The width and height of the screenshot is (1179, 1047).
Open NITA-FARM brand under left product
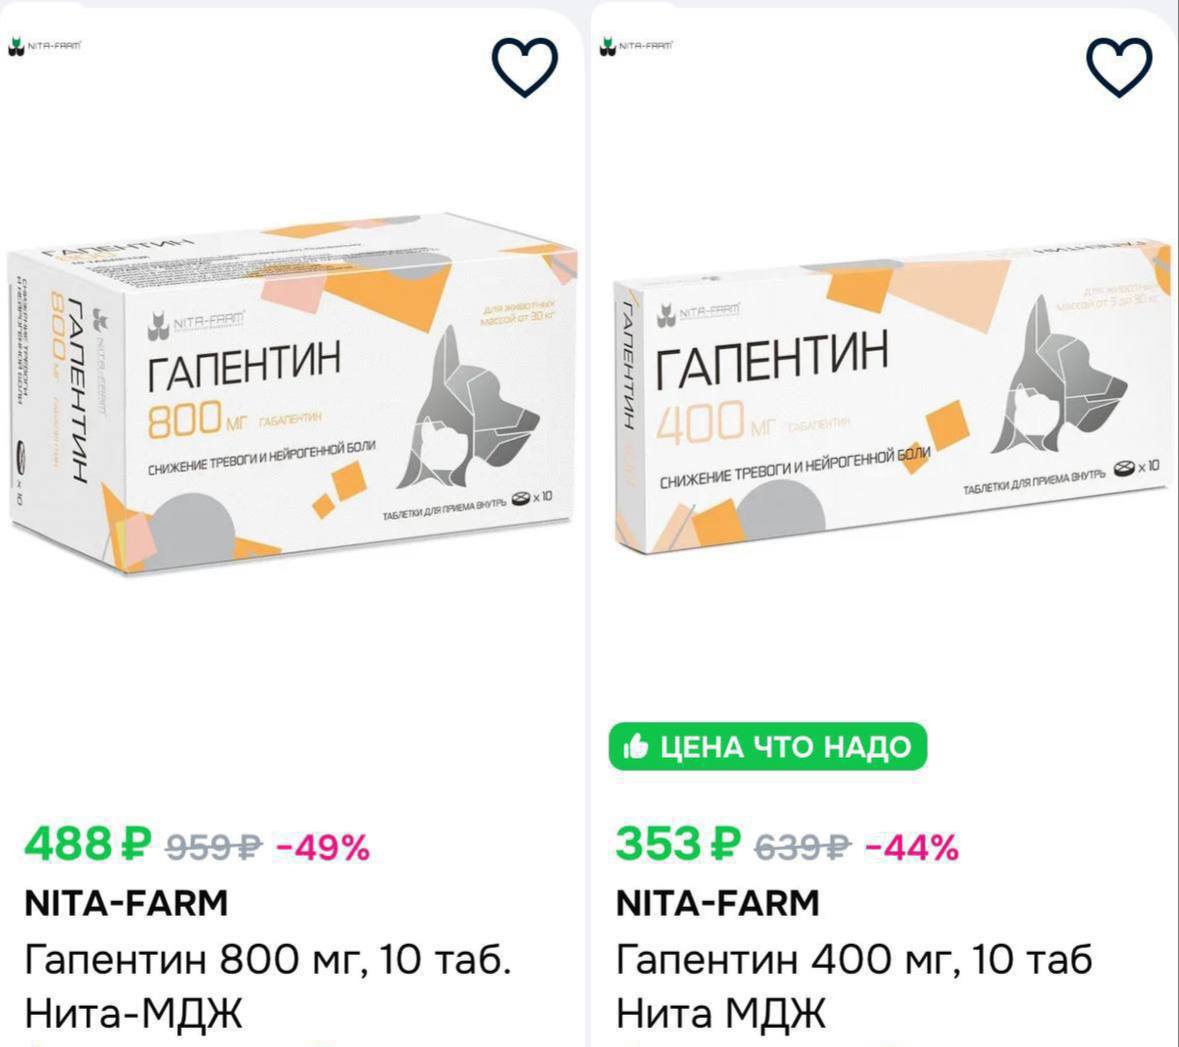click(x=126, y=903)
